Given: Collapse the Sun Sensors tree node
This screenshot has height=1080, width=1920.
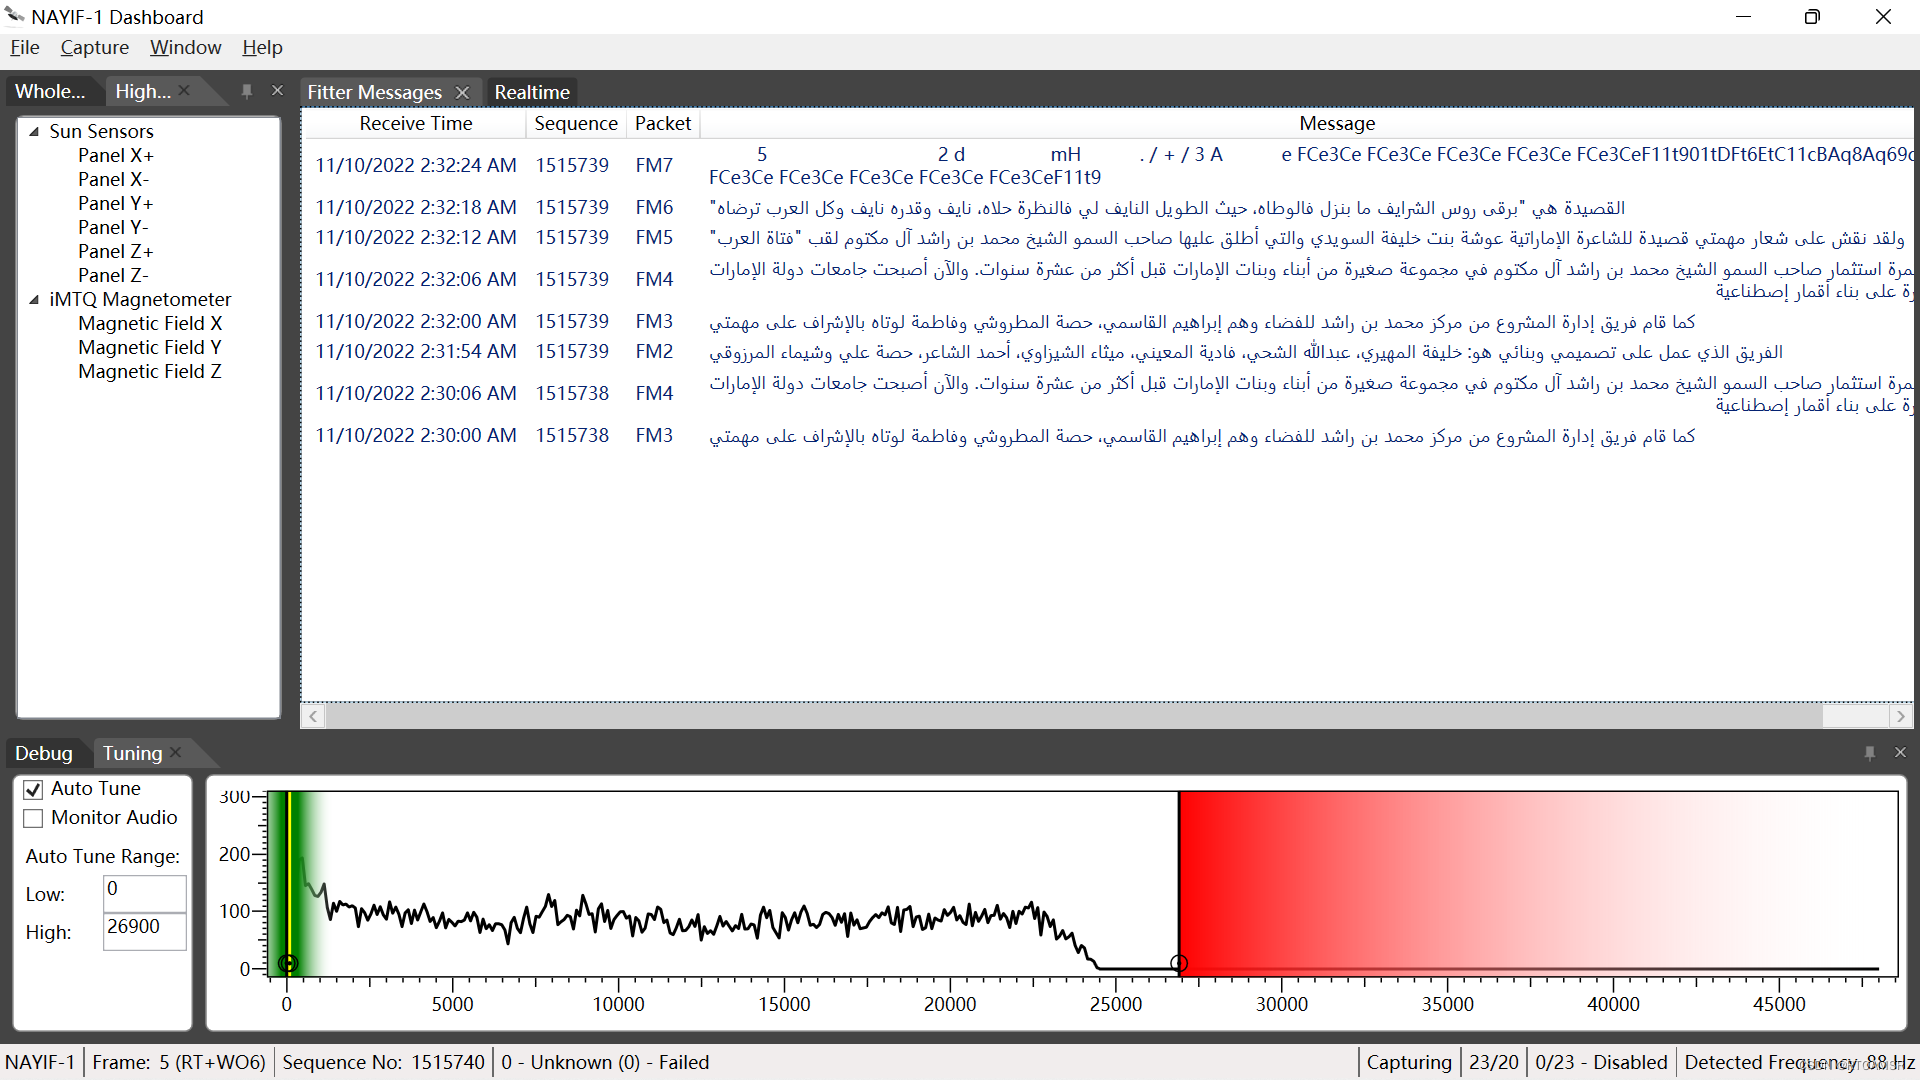Looking at the screenshot, I should pyautogui.click(x=34, y=131).
